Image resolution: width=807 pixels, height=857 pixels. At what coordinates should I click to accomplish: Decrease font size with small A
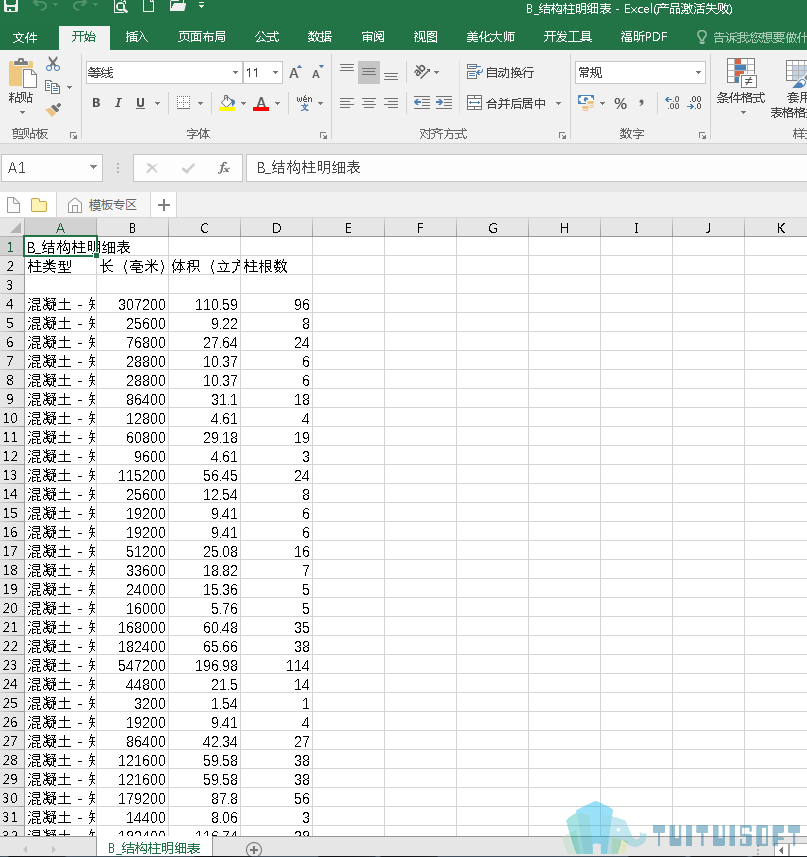[x=317, y=72]
